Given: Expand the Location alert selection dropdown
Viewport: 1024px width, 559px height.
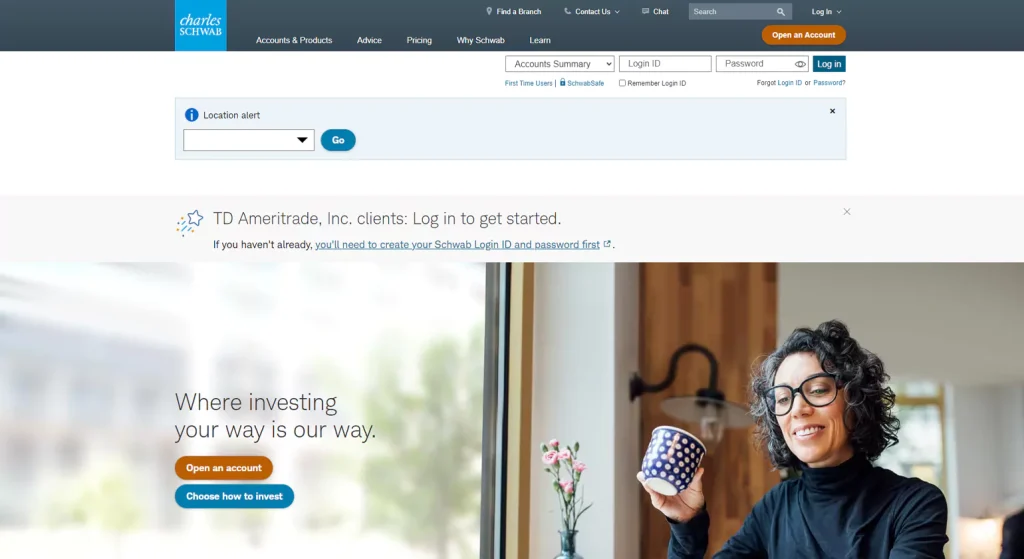Looking at the screenshot, I should (x=249, y=140).
